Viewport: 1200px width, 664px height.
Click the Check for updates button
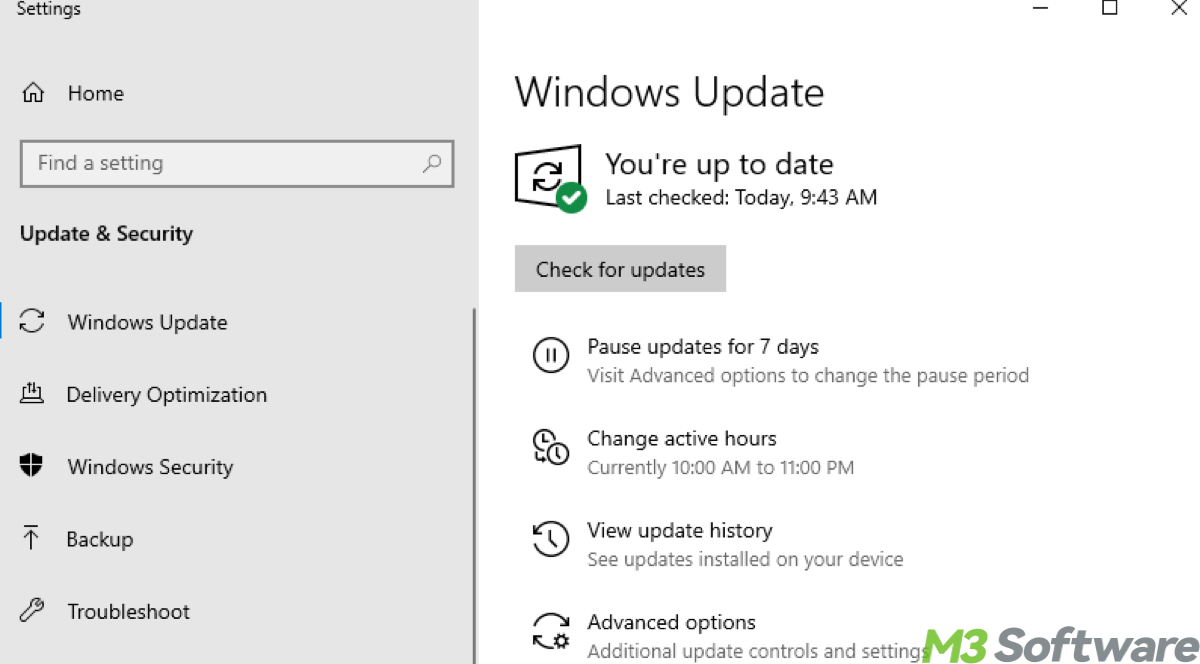click(x=620, y=269)
